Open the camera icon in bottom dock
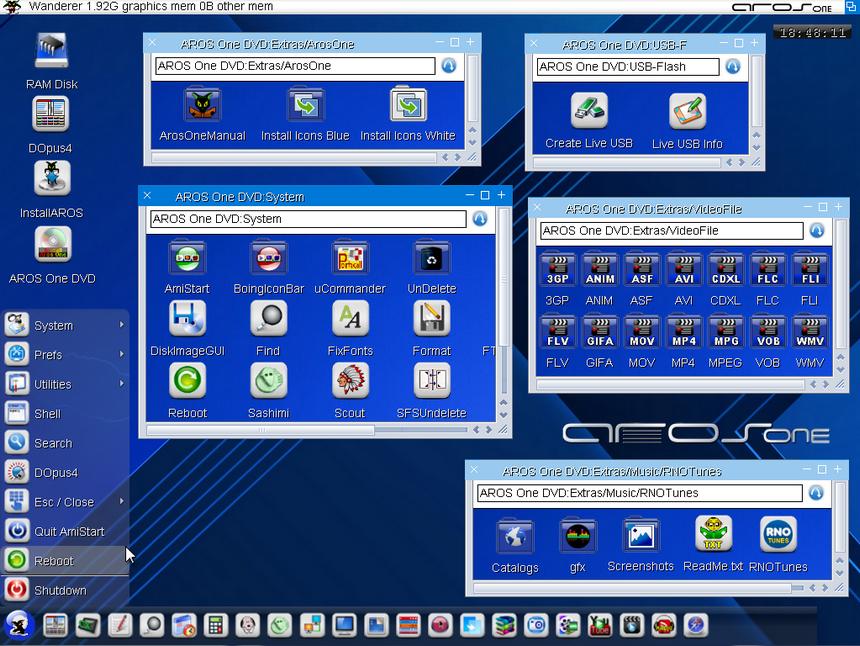 pos(536,625)
